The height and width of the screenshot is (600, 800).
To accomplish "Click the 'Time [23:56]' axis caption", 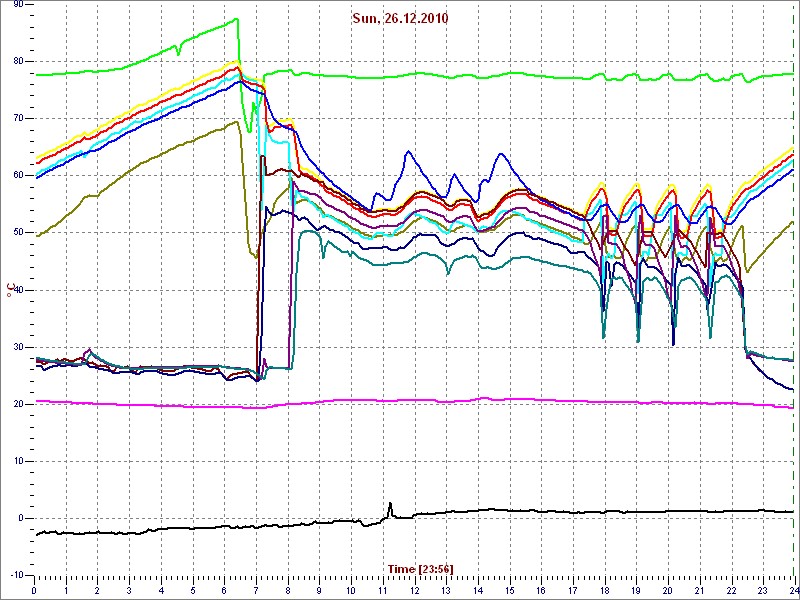I will (421, 568).
